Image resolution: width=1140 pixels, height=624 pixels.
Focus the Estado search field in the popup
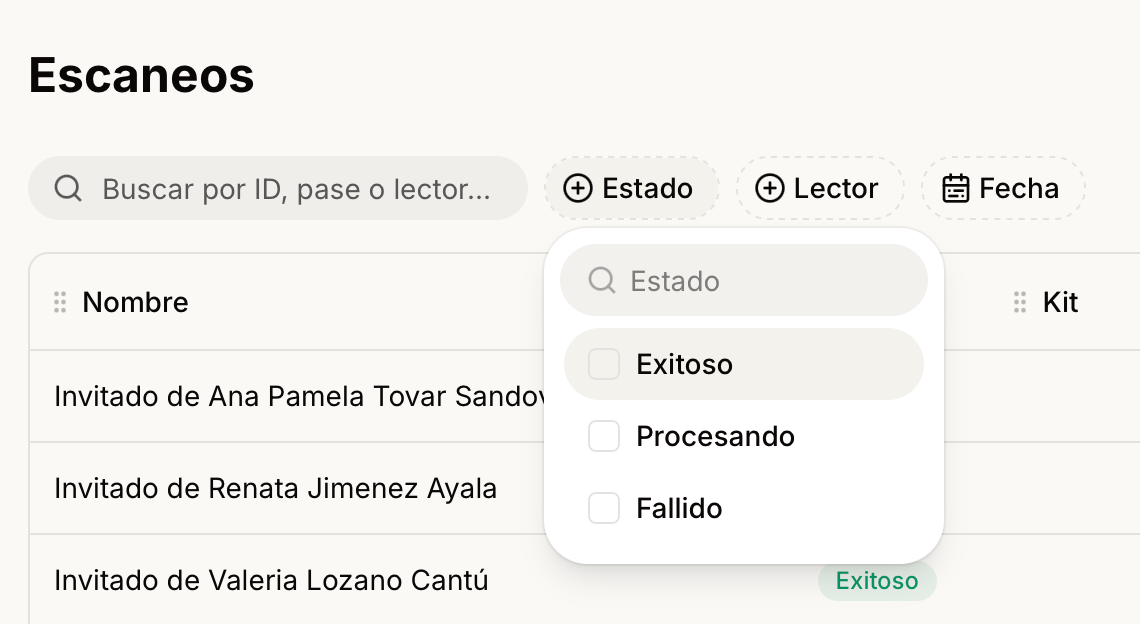tap(744, 280)
